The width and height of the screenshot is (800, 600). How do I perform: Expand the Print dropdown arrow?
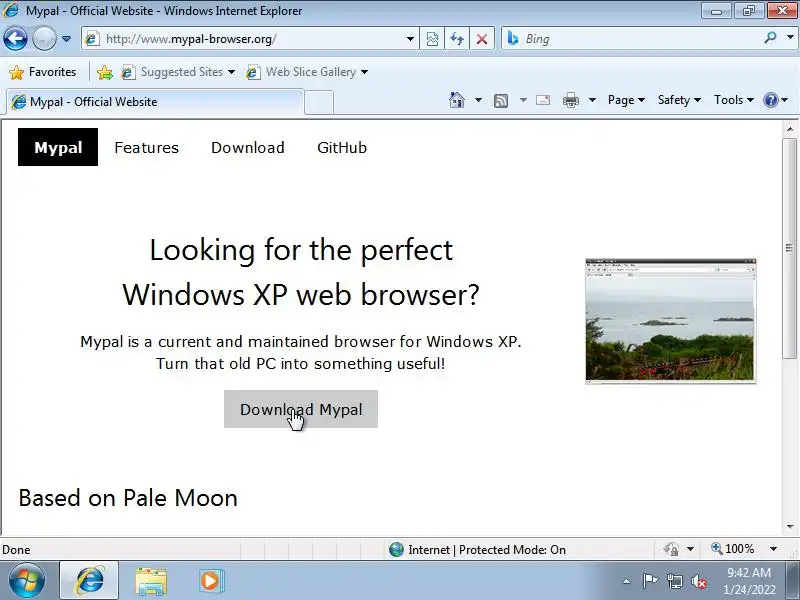tap(592, 100)
